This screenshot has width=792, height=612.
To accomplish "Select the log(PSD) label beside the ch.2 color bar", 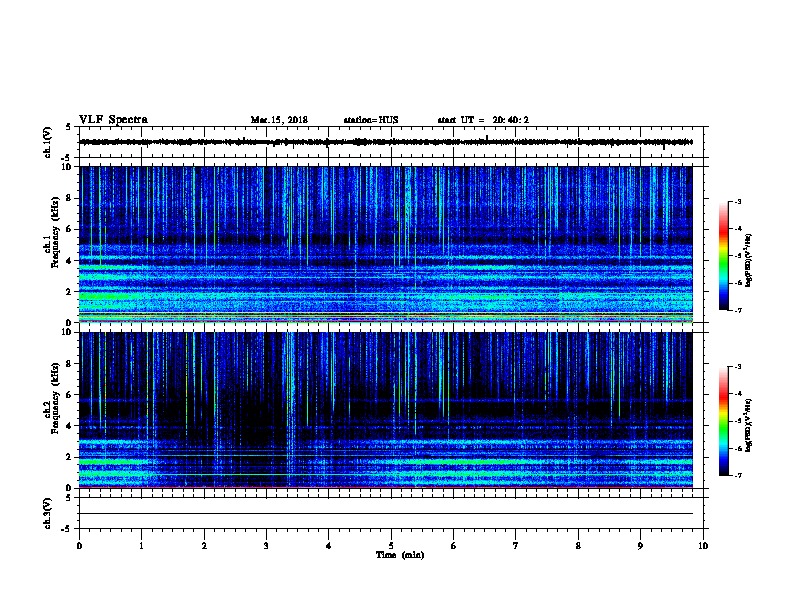I will (x=748, y=425).
